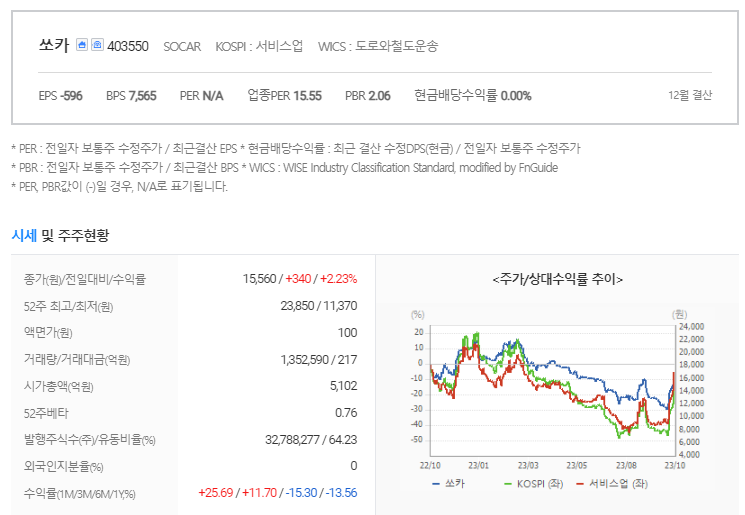Click the closing price 15,560 value
This screenshot has height=515, width=745.
tap(259, 278)
